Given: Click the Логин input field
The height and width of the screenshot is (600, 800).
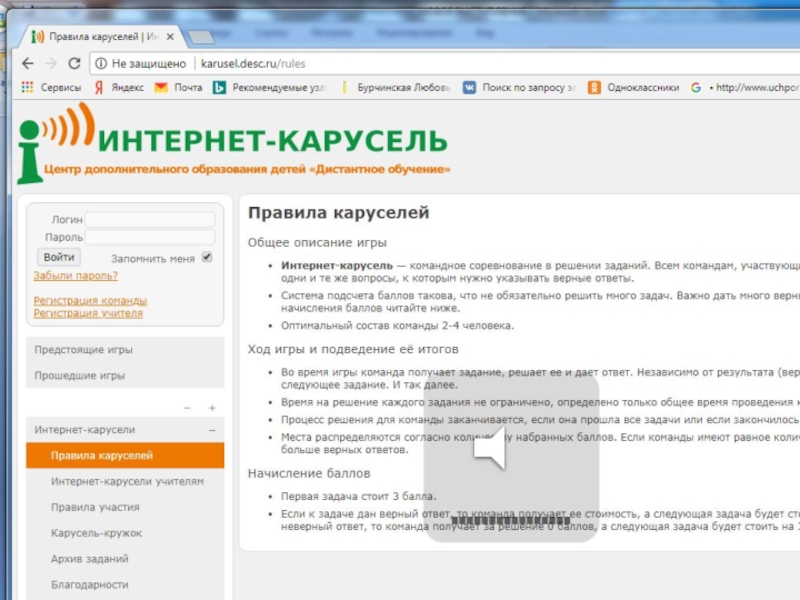Looking at the screenshot, I should pos(149,219).
